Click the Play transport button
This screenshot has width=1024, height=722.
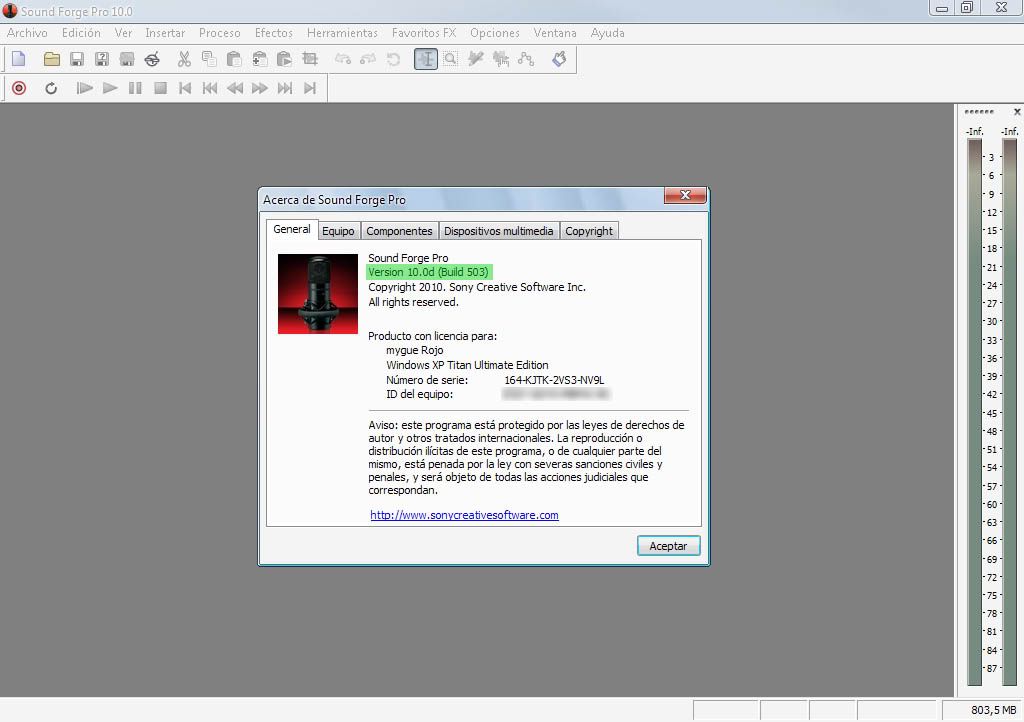tap(110, 88)
